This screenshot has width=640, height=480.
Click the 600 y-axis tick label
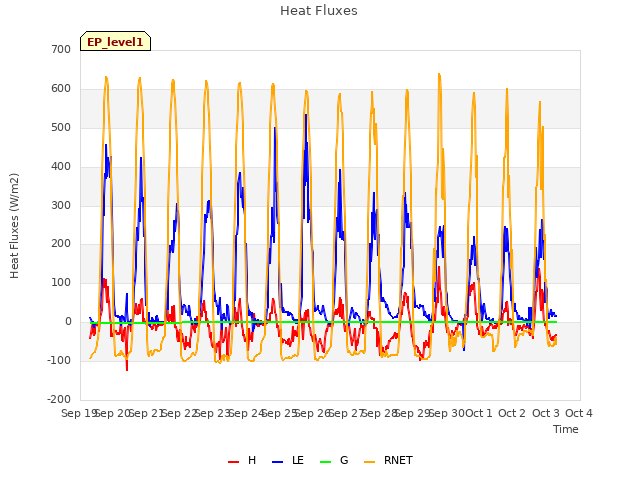(61, 88)
